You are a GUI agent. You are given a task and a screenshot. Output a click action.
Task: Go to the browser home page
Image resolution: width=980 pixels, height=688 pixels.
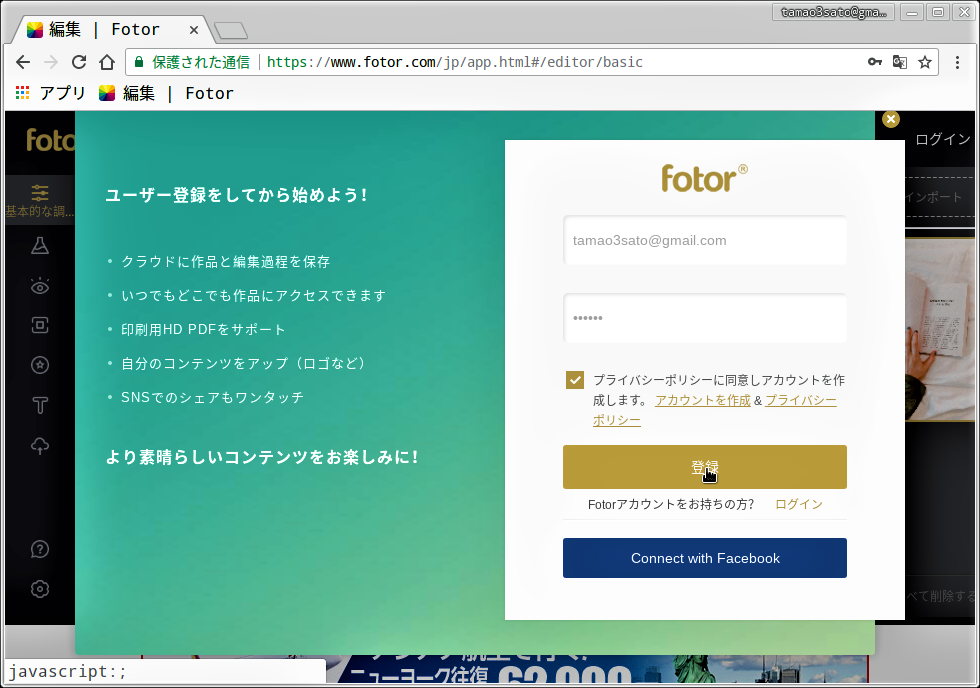108,62
